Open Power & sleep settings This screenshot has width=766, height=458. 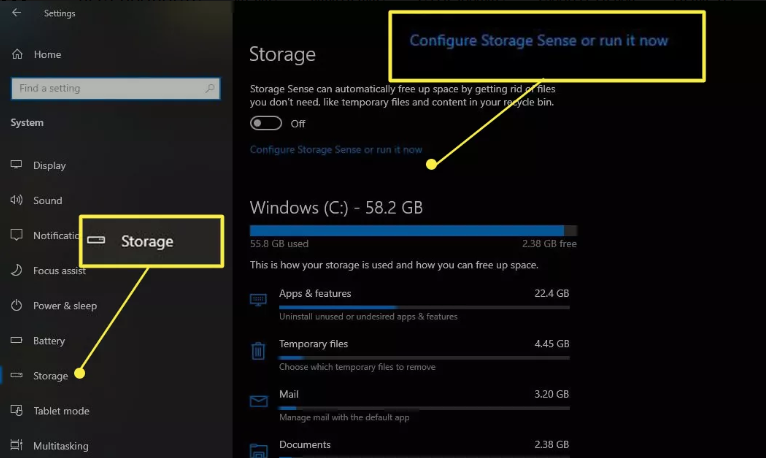pos(65,306)
